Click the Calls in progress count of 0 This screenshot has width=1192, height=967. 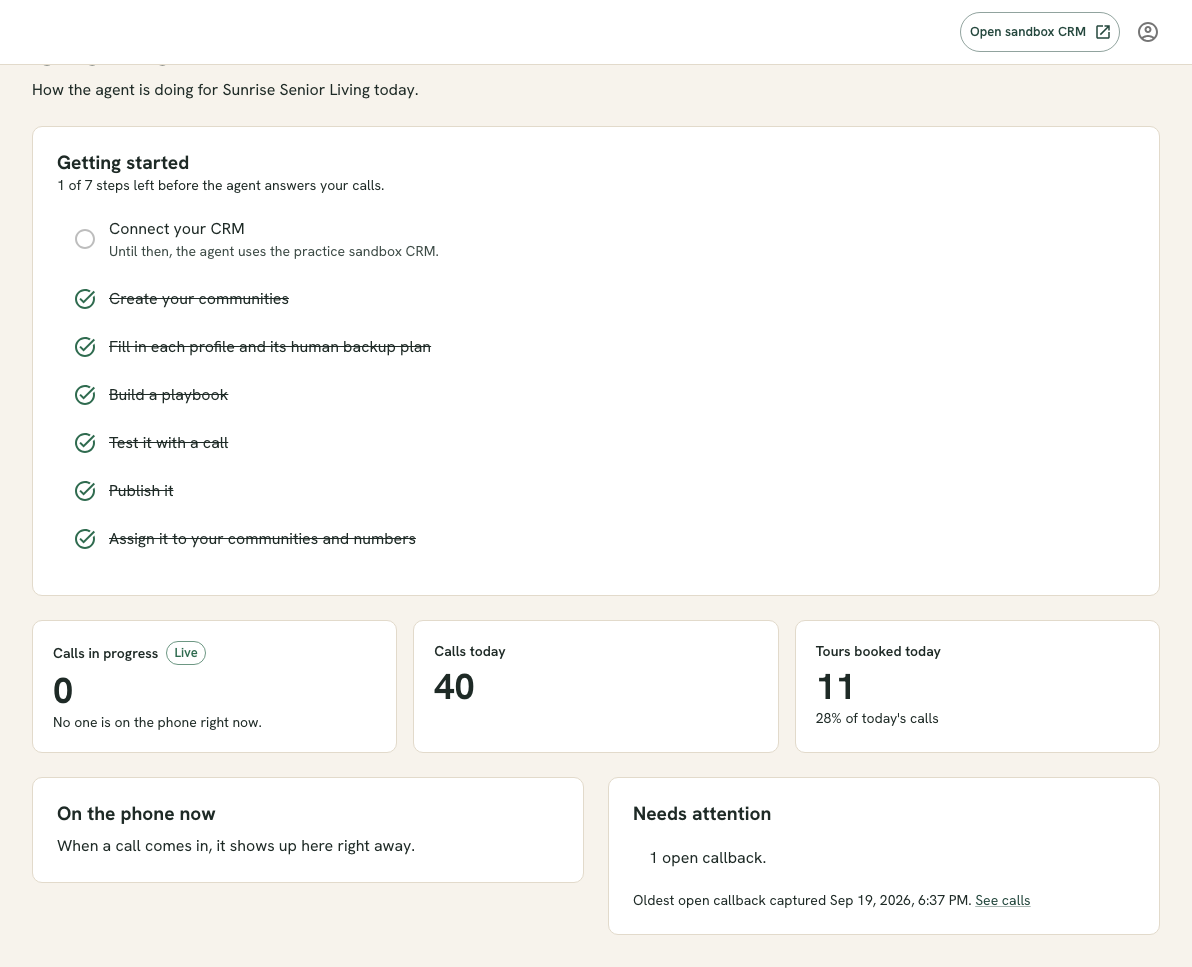tap(63, 691)
